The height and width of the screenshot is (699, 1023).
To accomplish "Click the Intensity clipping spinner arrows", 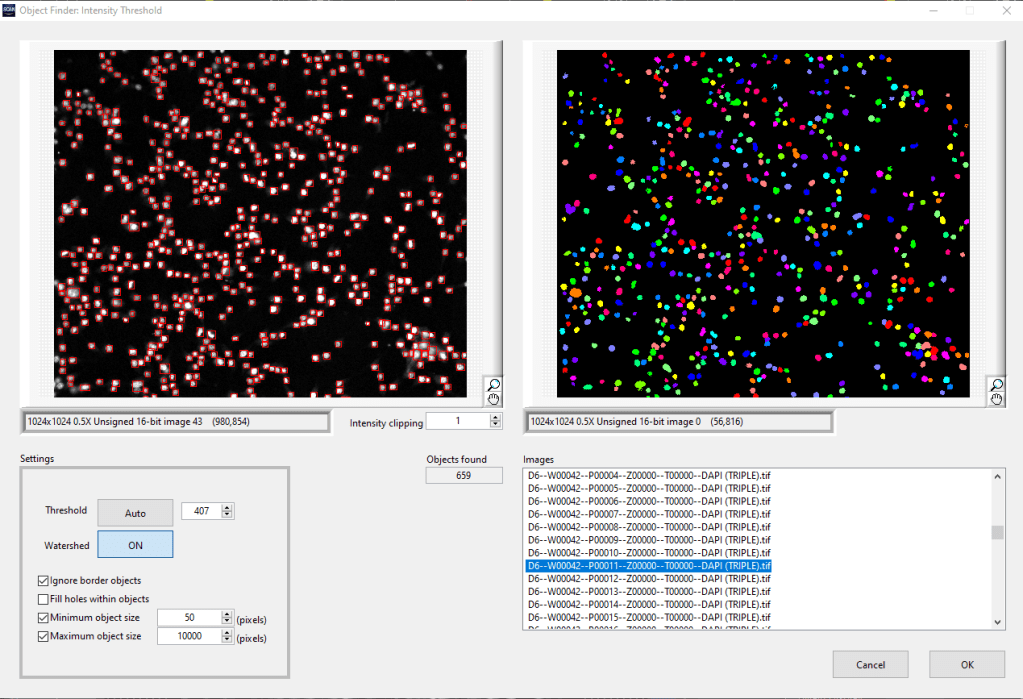I will (495, 422).
